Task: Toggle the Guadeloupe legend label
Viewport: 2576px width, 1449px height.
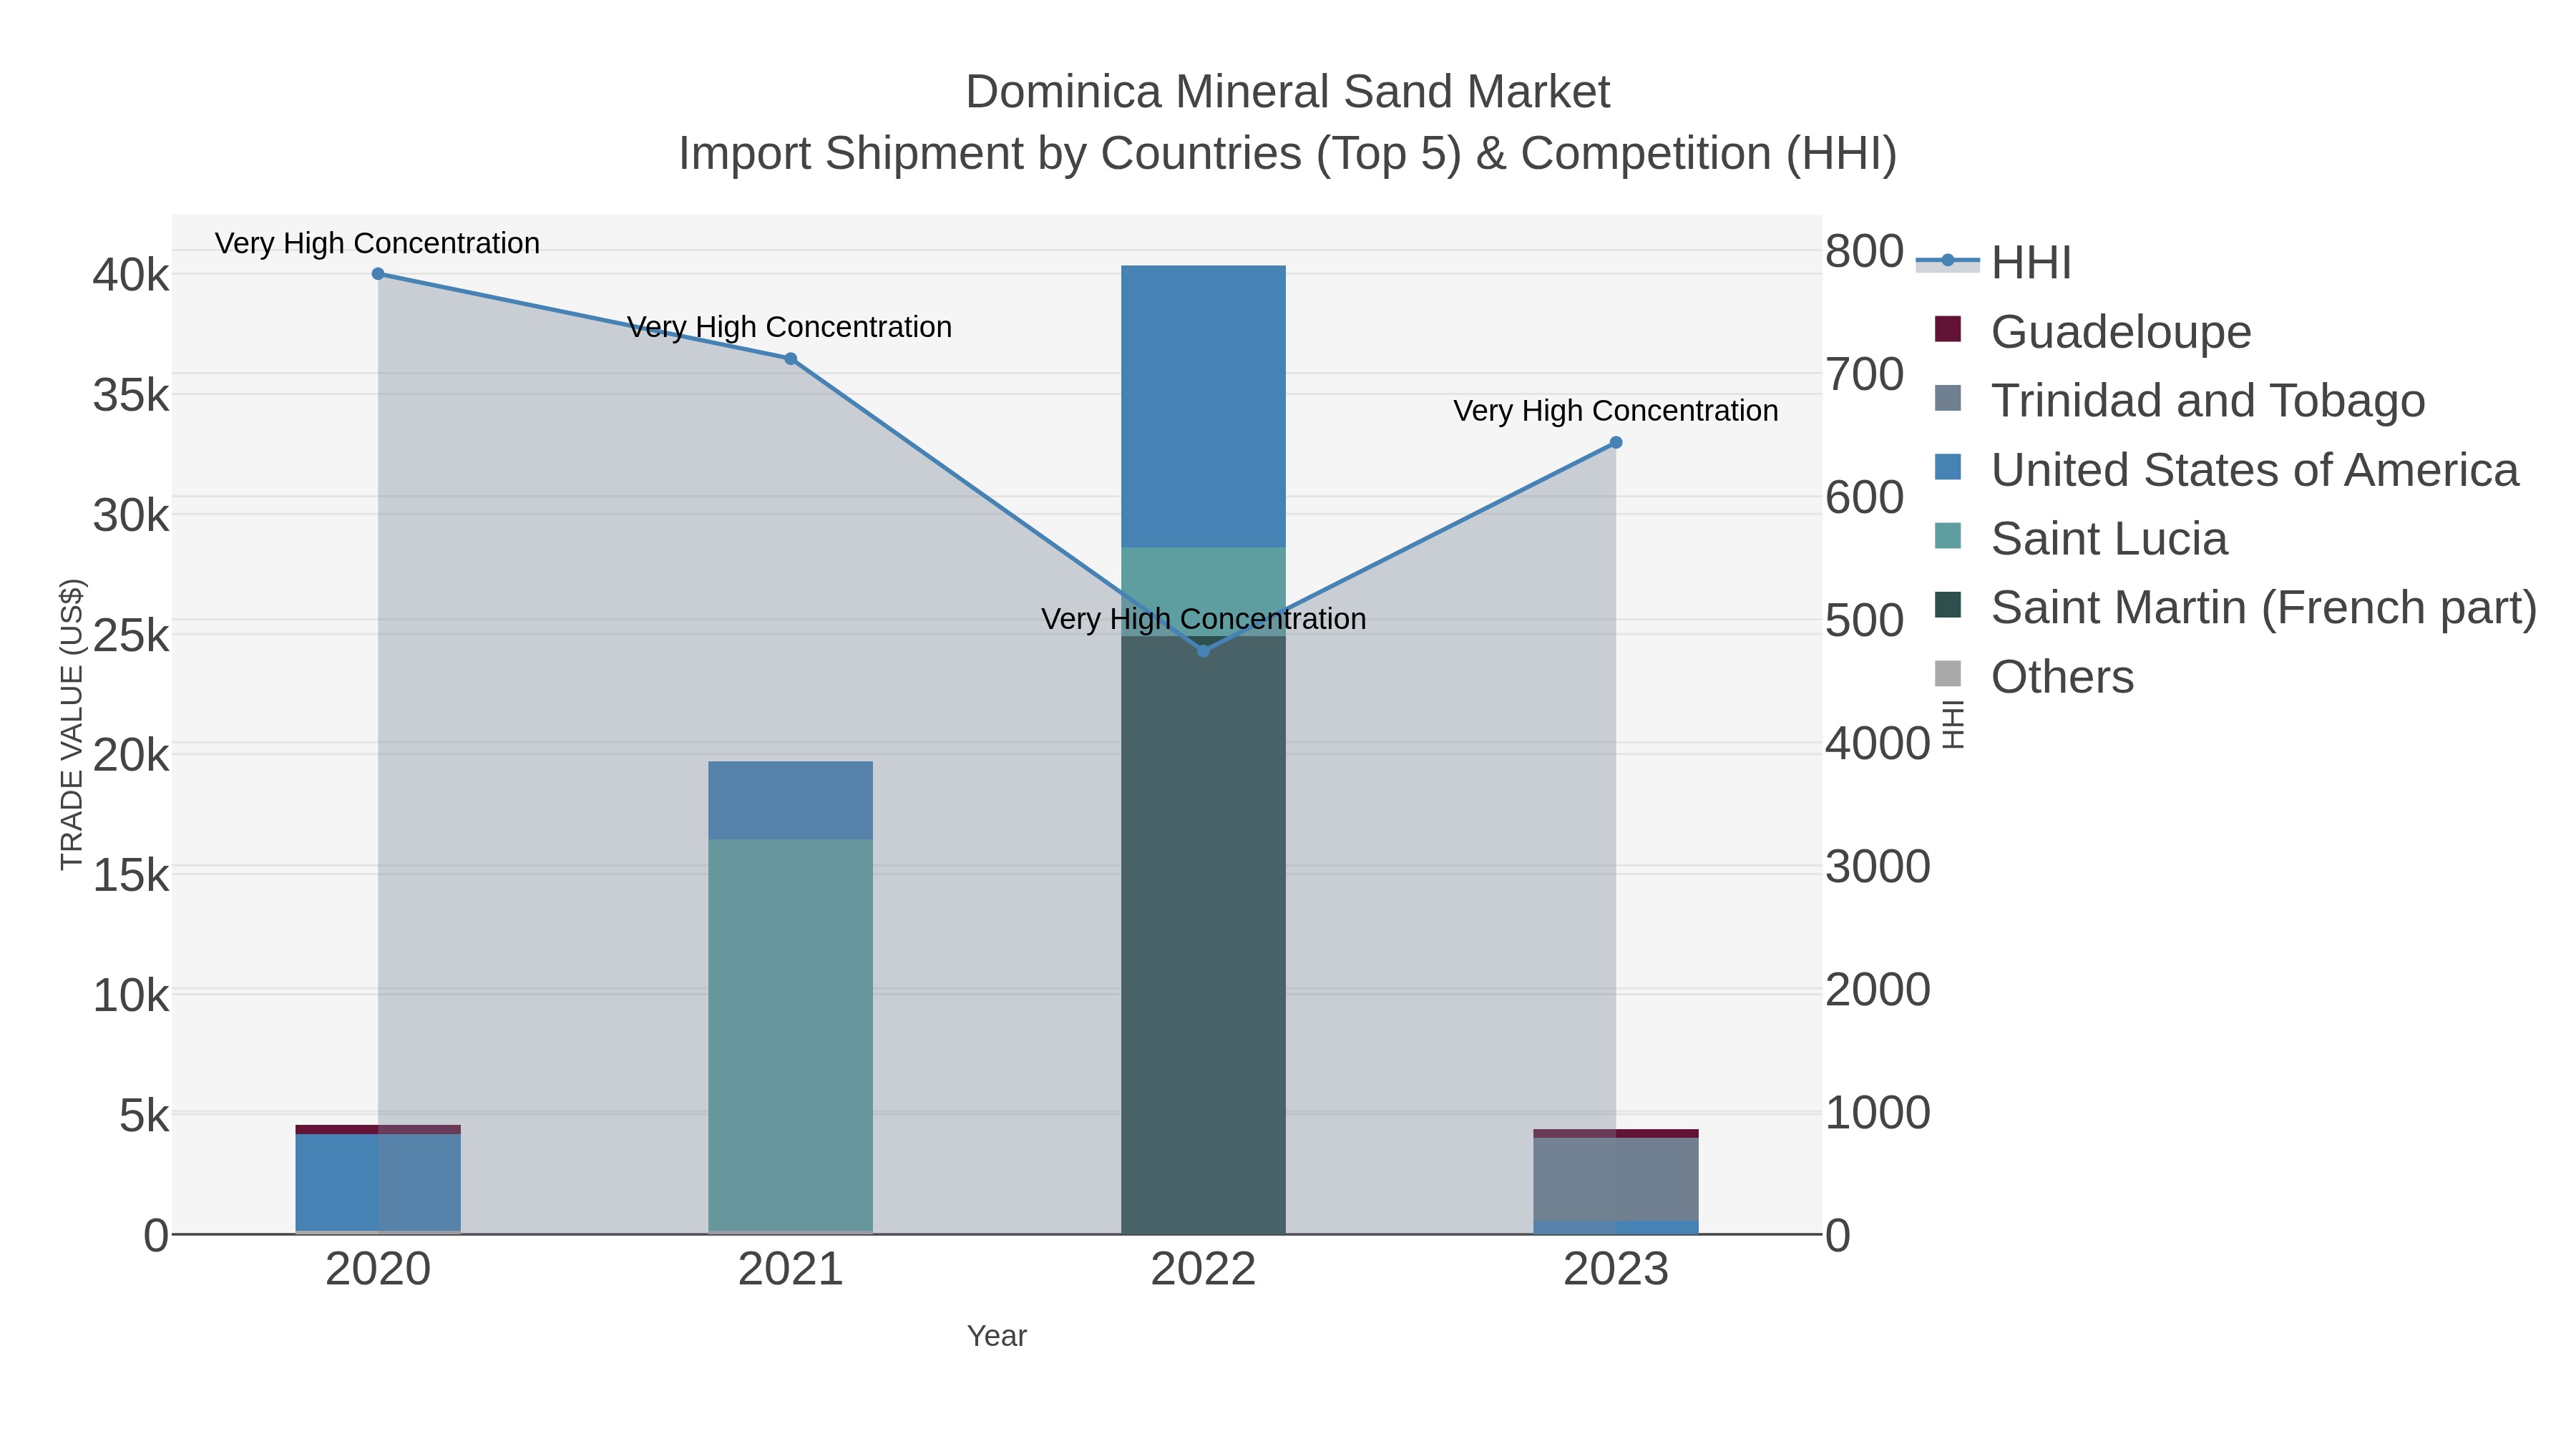Action: (2121, 332)
